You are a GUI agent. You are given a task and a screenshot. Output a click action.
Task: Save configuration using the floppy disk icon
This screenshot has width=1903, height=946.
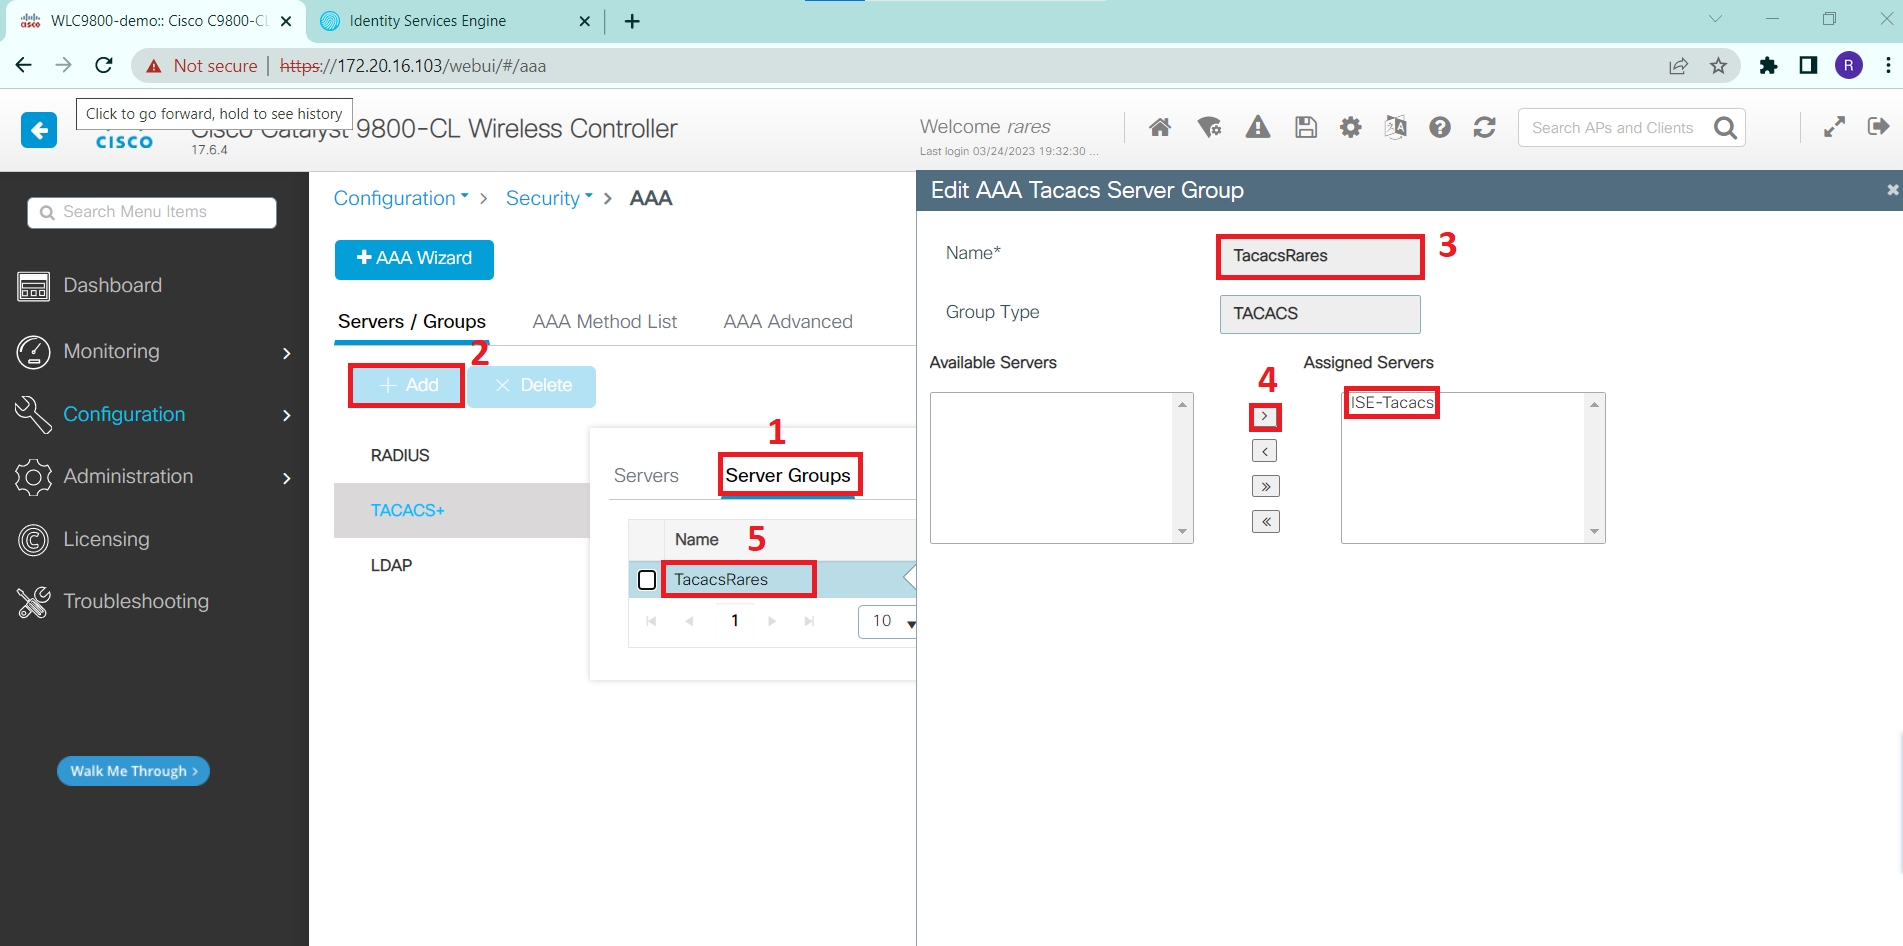pos(1306,127)
